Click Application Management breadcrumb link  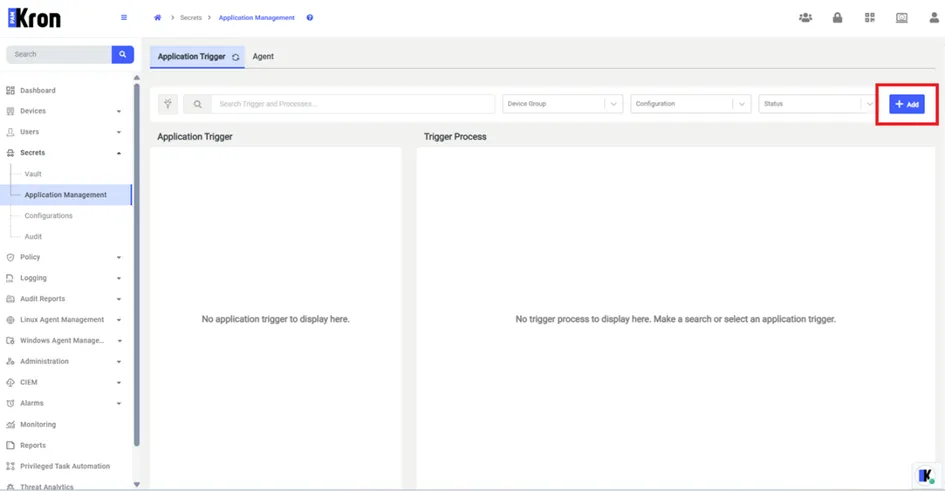coord(257,17)
